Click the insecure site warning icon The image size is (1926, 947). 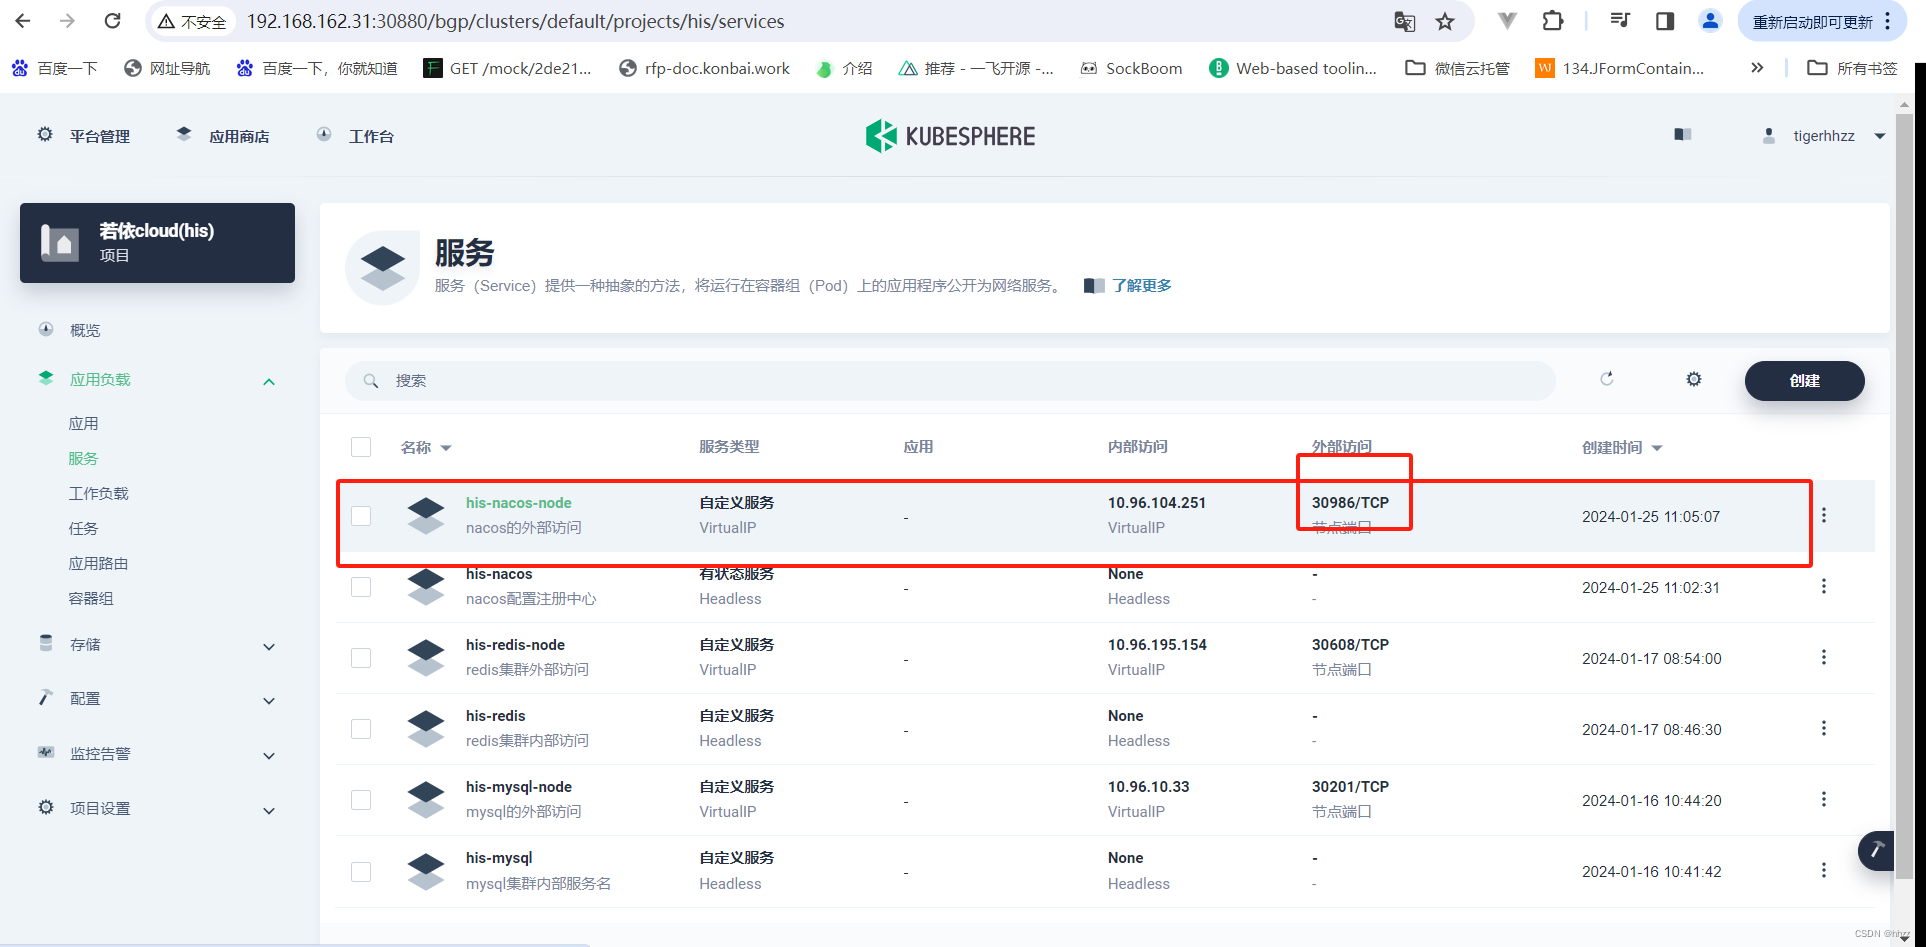tap(166, 21)
